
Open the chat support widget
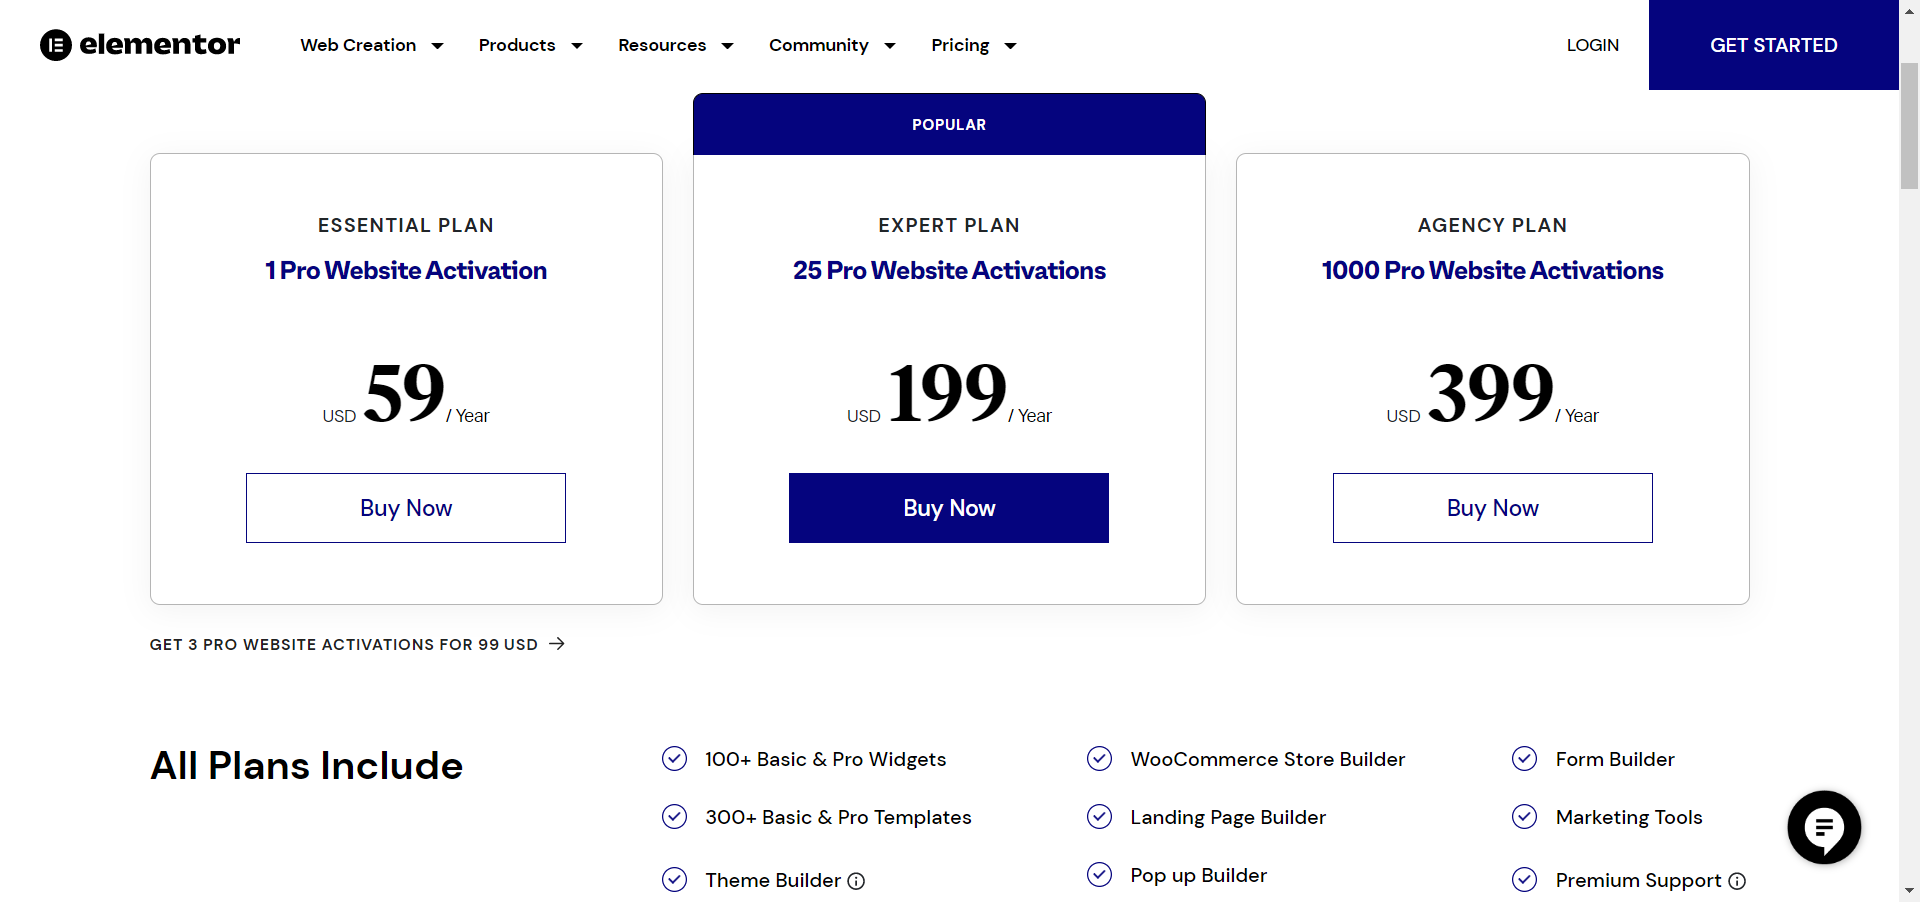pos(1823,827)
